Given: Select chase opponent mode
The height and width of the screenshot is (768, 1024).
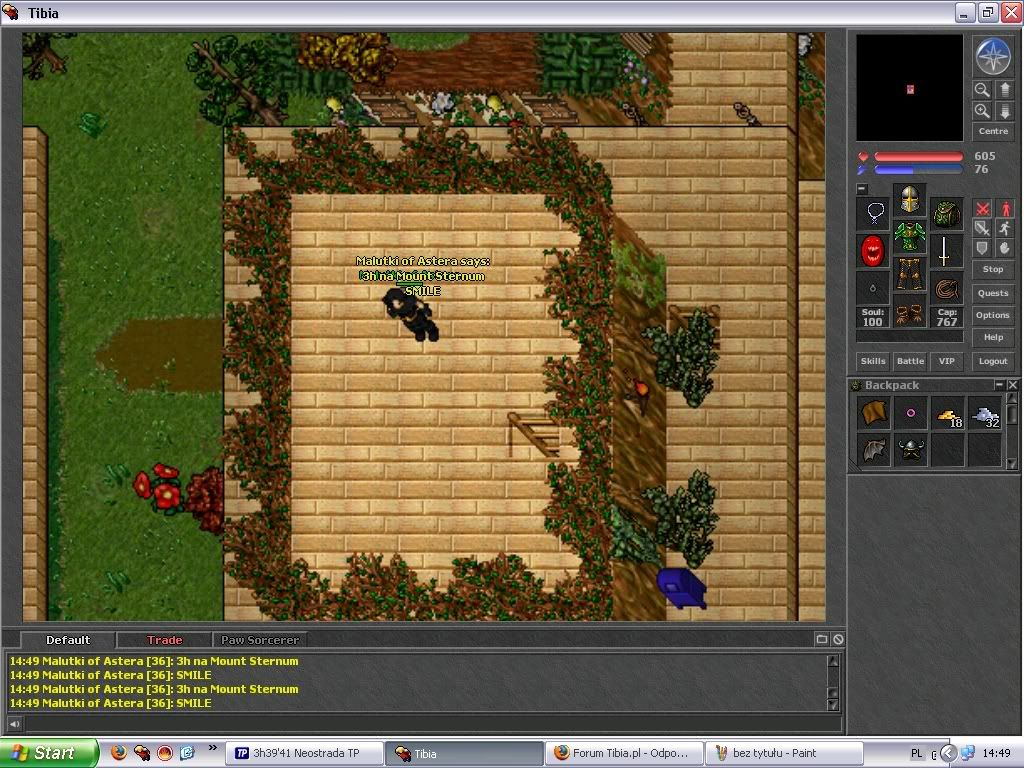Looking at the screenshot, I should (x=1005, y=229).
